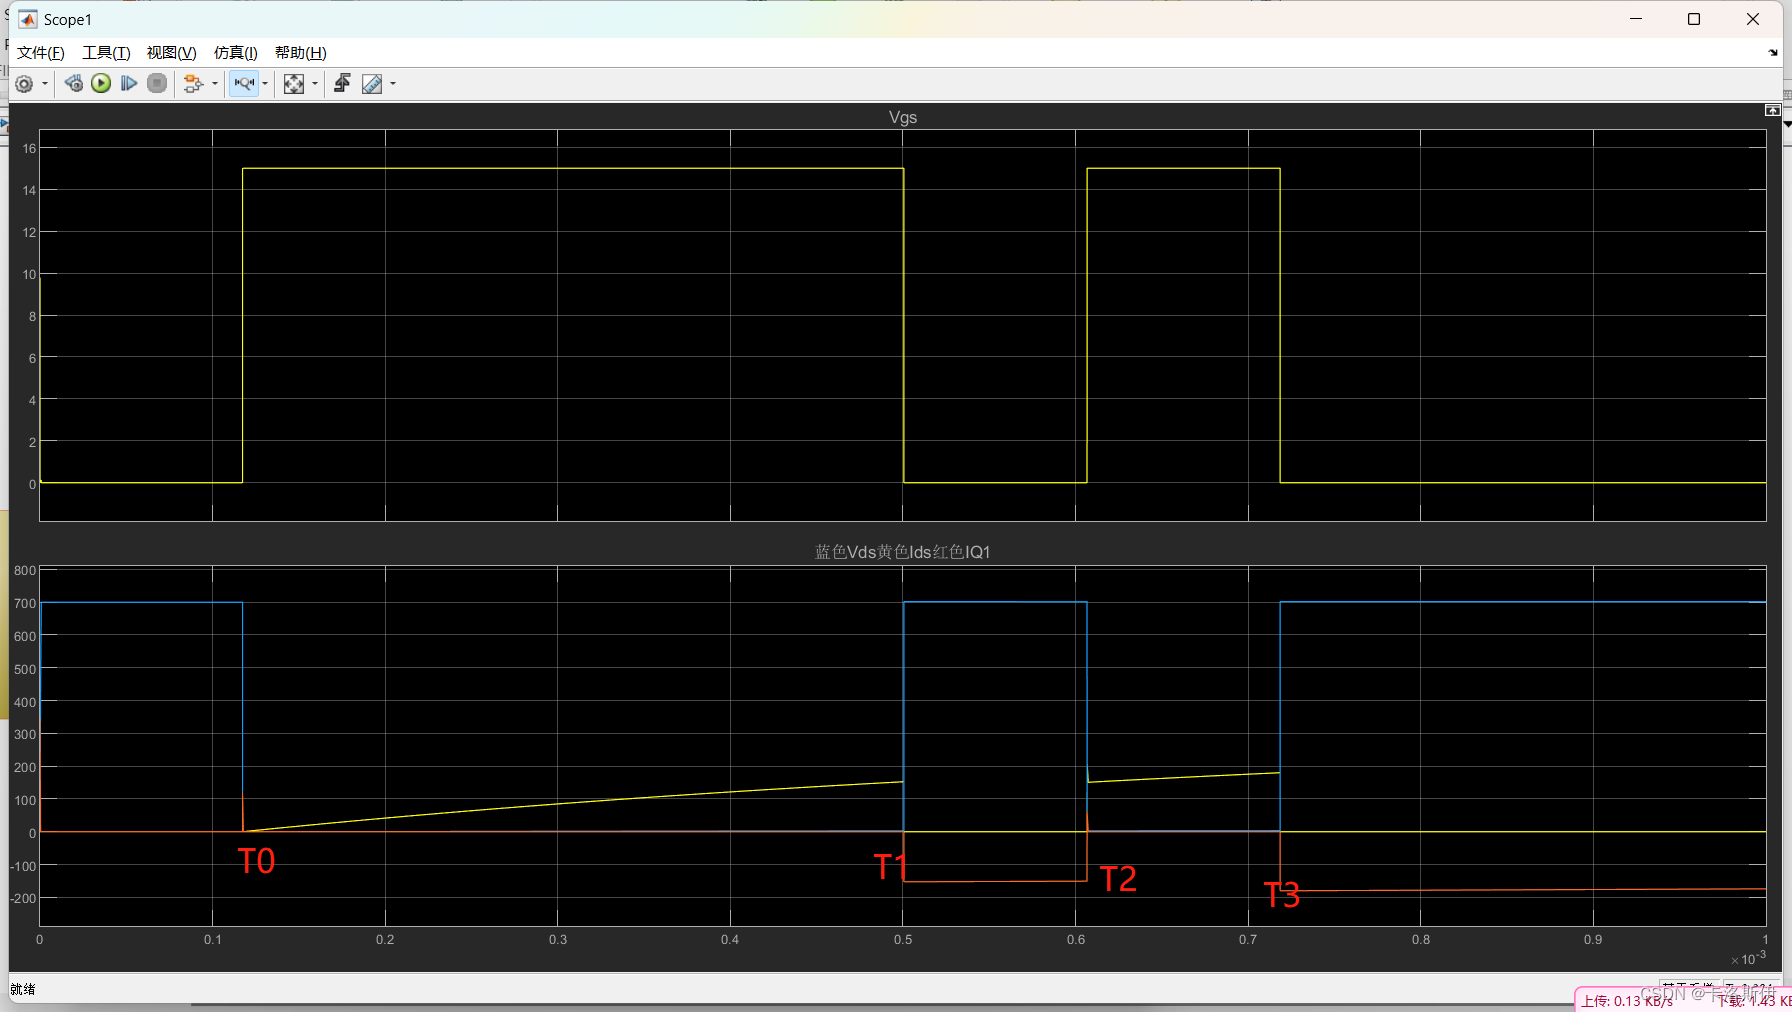Click the Vgs plot title

click(x=903, y=117)
